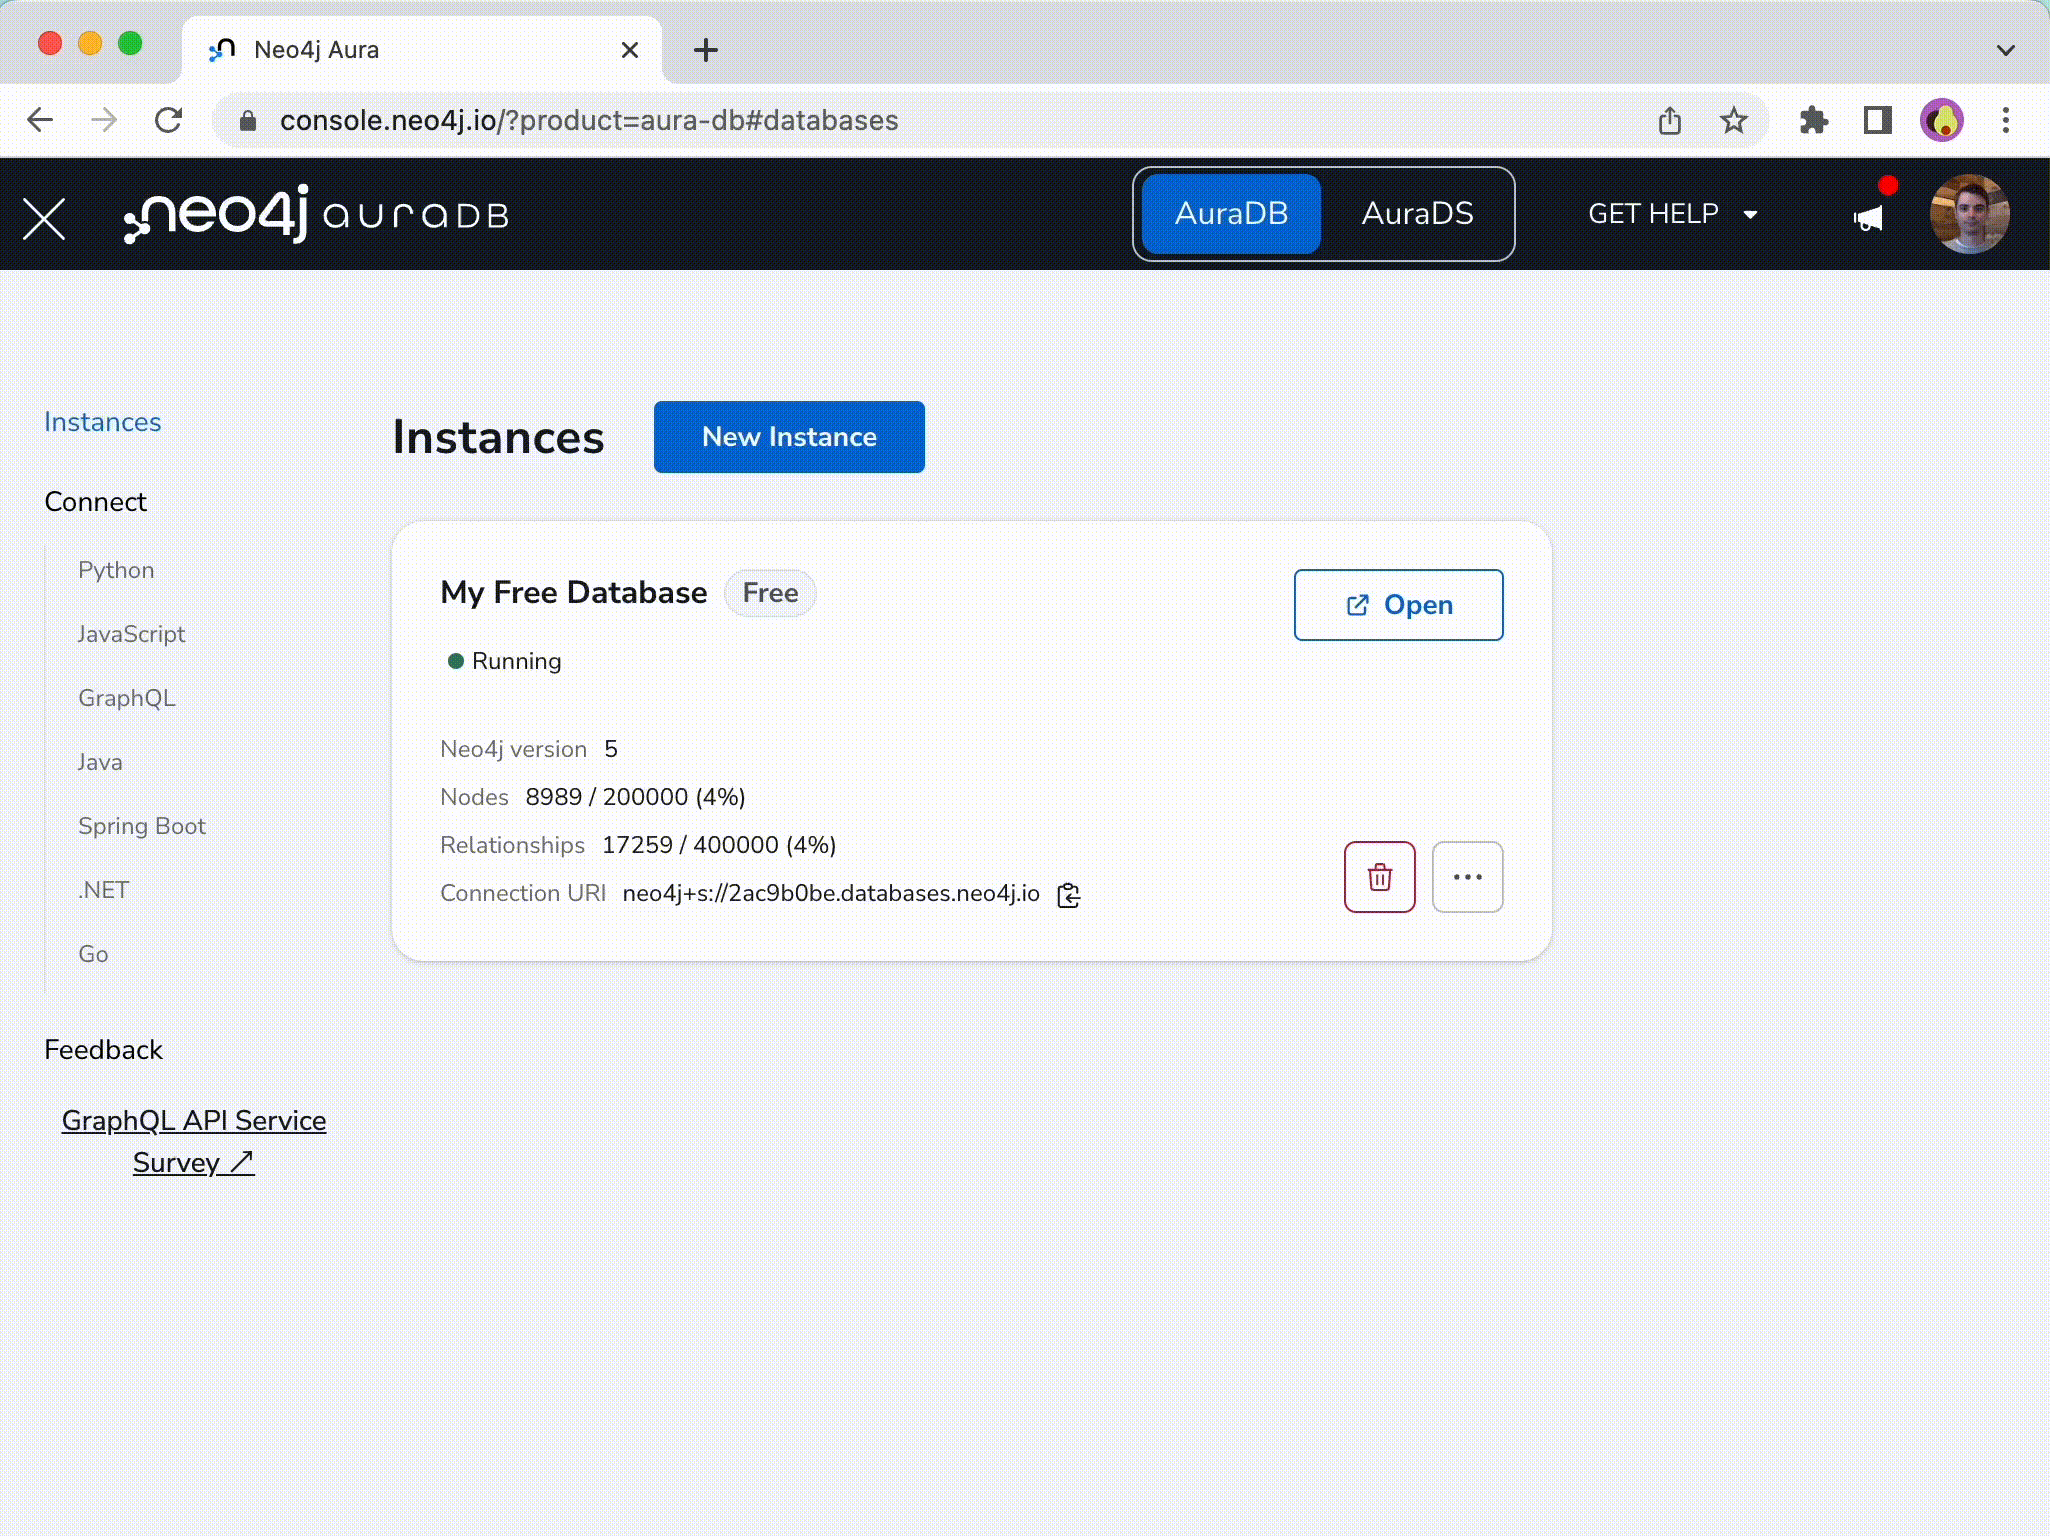This screenshot has height=1536, width=2050.
Task: Open a new browser tab
Action: coord(705,50)
